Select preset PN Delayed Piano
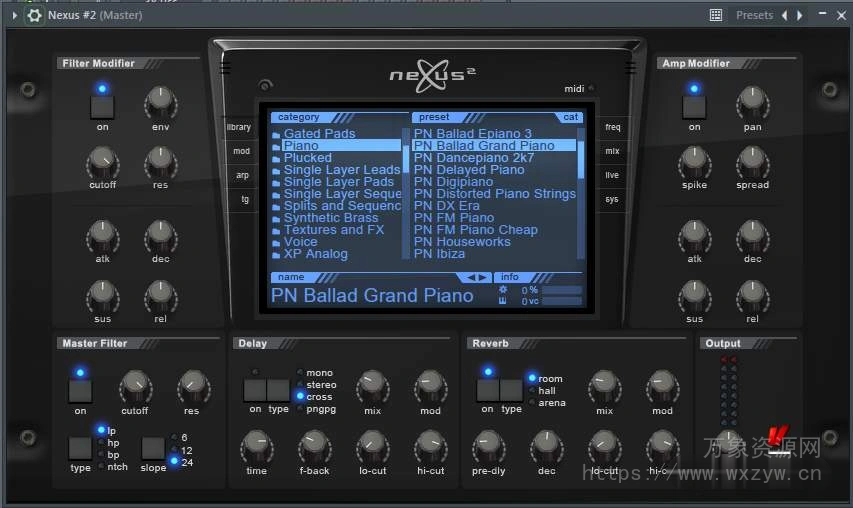Screen dimensions: 853x508 click(469, 169)
